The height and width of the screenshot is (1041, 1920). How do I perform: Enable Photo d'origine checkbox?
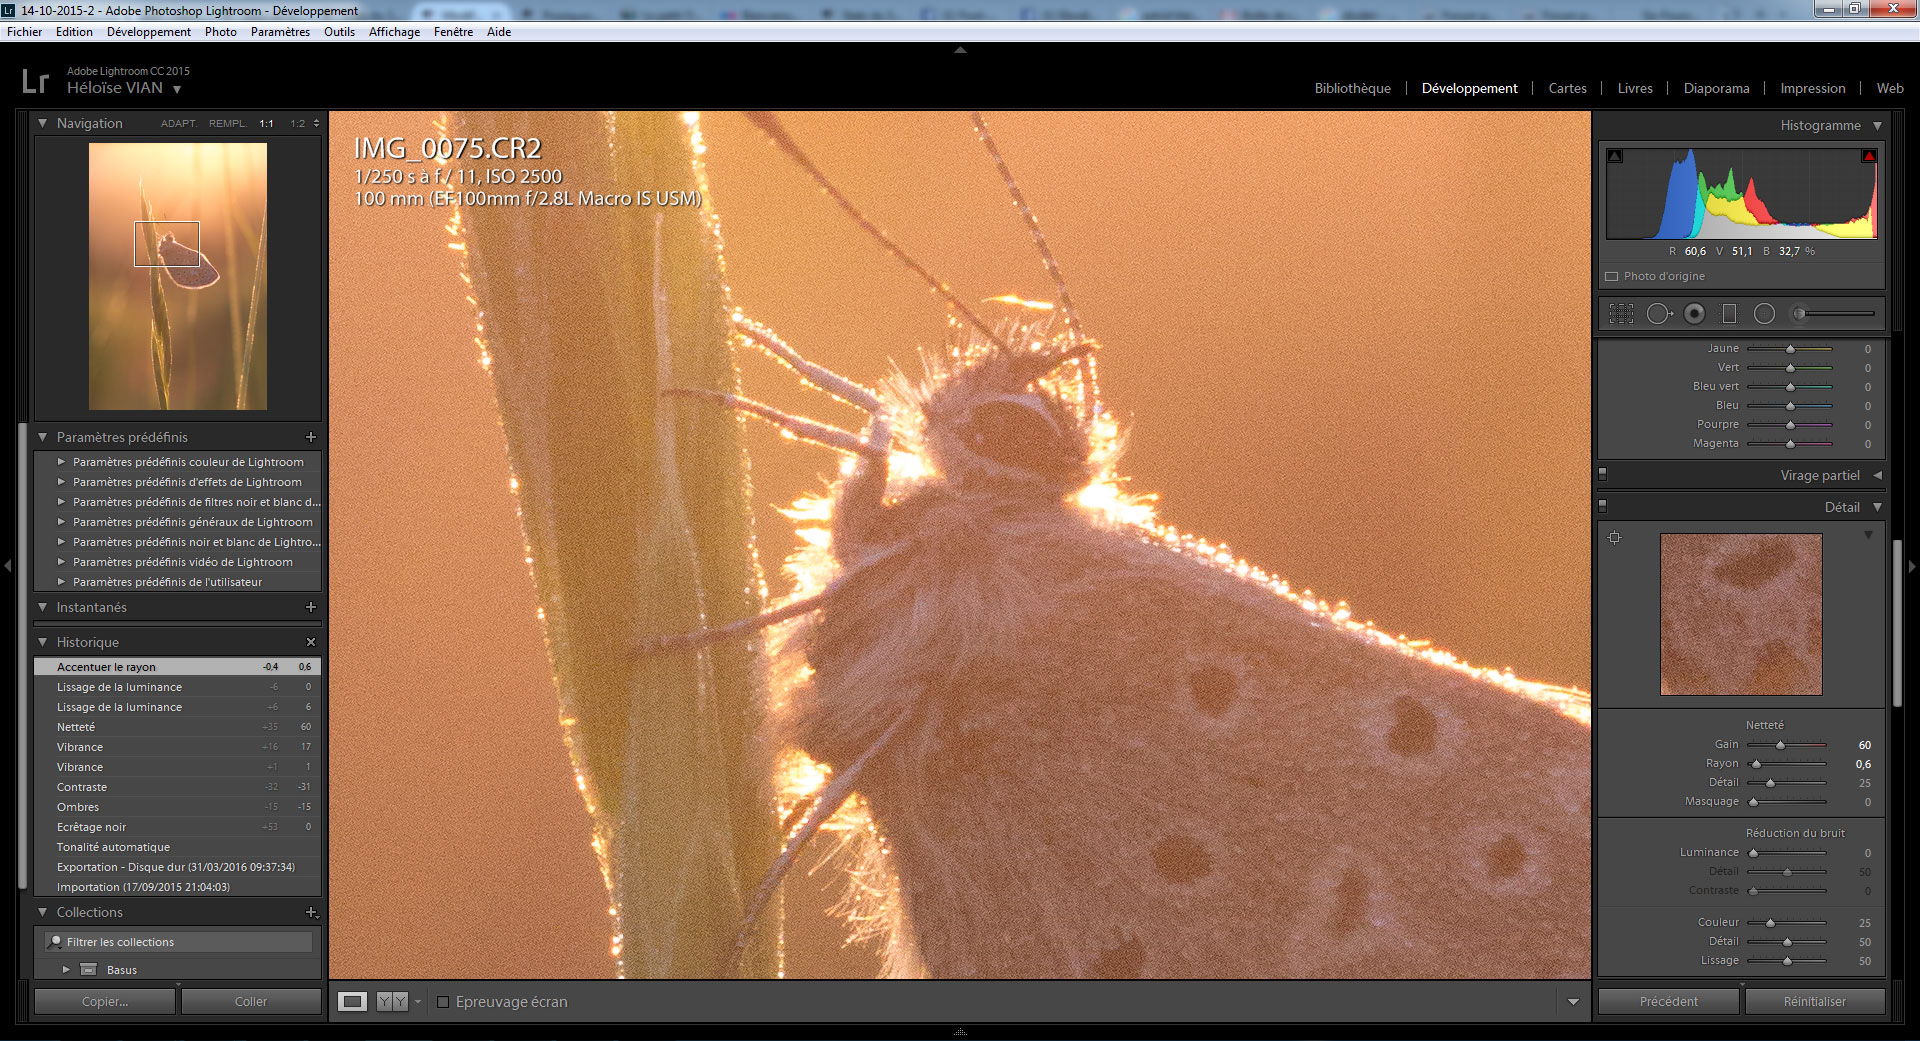click(x=1612, y=276)
